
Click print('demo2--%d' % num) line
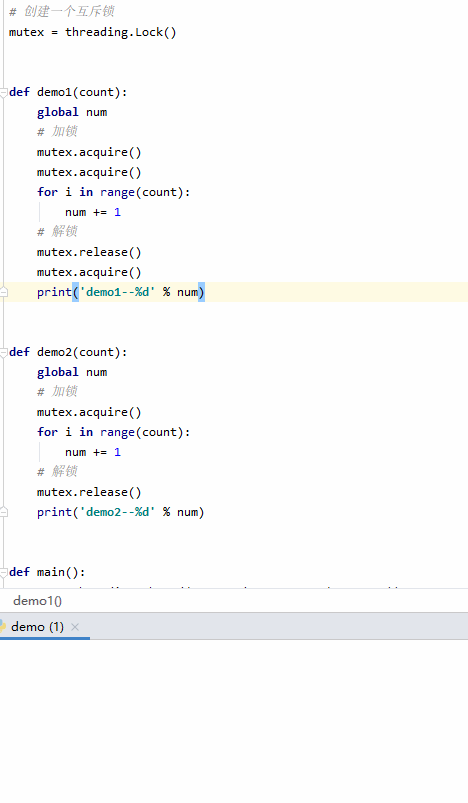point(121,512)
